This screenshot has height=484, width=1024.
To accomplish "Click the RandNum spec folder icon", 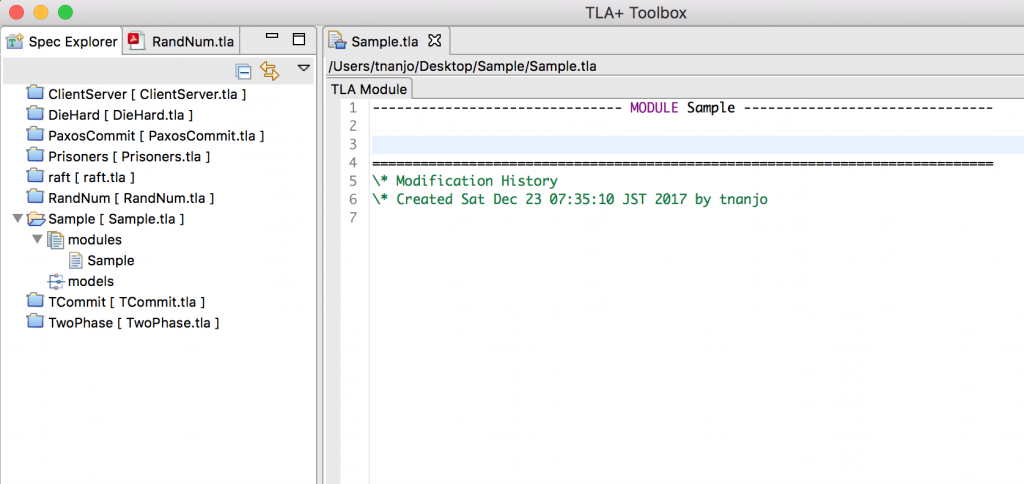I will (35, 197).
